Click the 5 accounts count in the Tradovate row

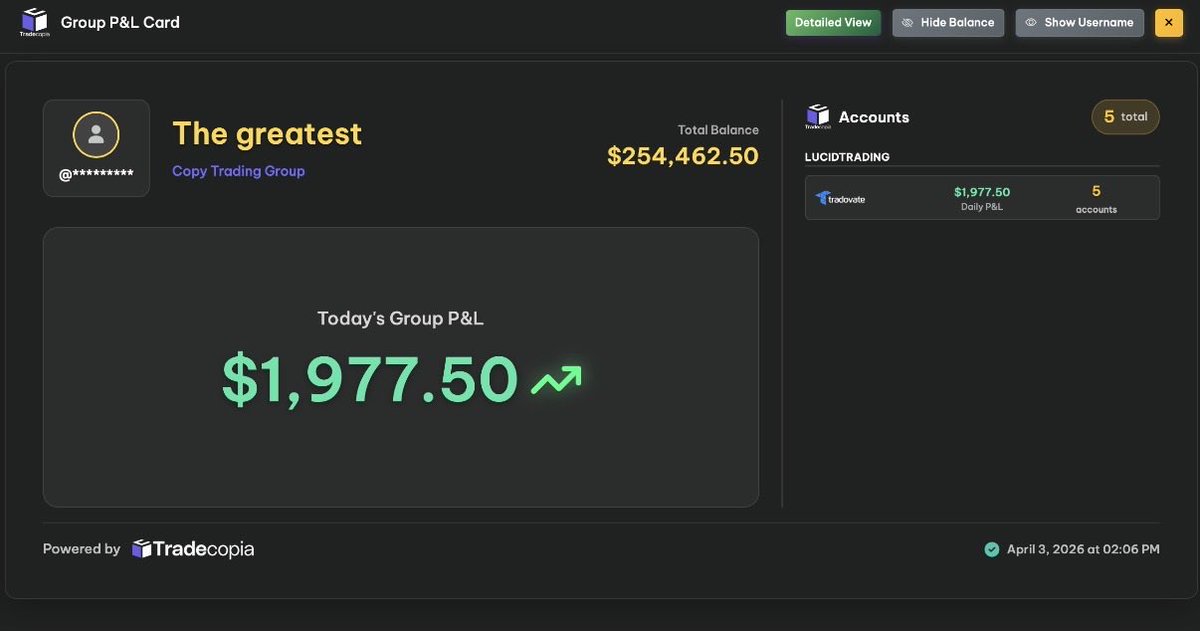click(x=1096, y=198)
